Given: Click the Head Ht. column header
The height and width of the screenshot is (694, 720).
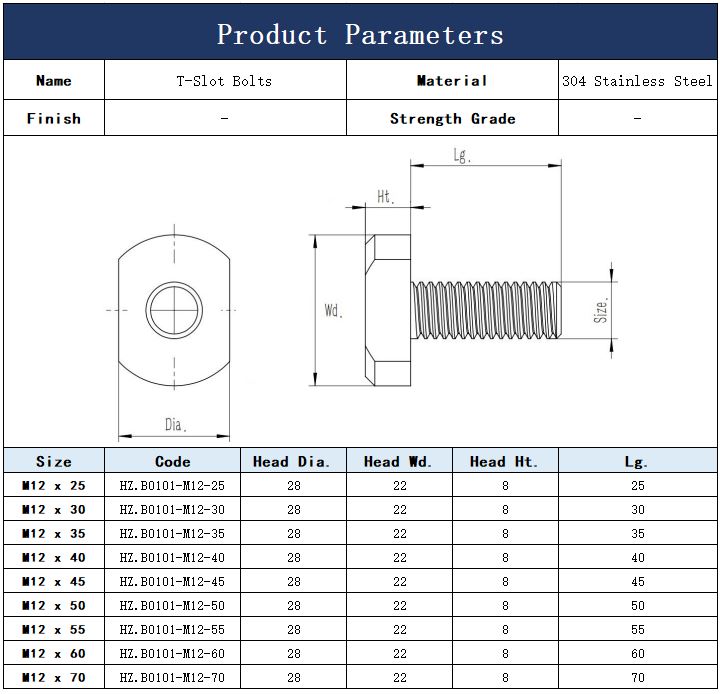Looking at the screenshot, I should click(504, 461).
